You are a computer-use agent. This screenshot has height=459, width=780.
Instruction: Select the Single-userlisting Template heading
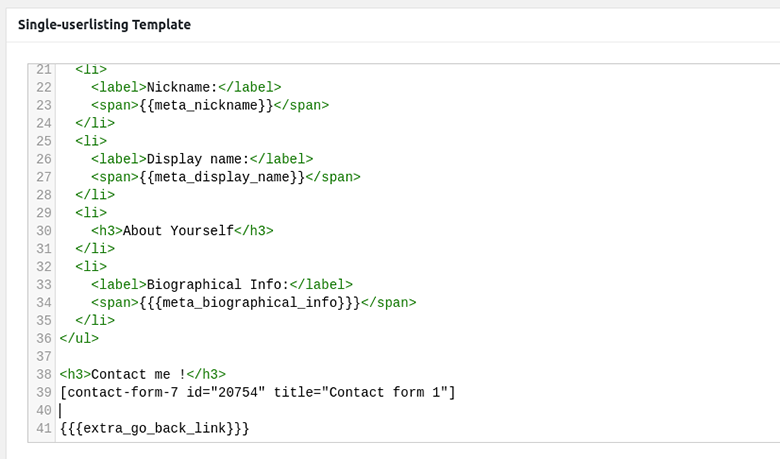point(104,25)
